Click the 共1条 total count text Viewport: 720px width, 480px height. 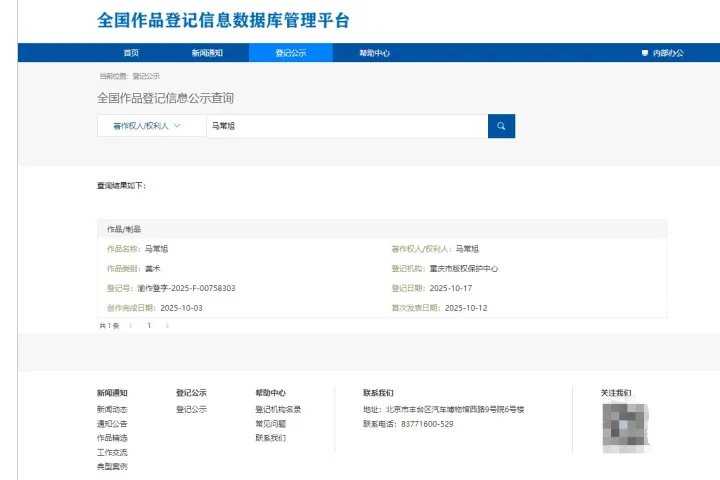(109, 326)
